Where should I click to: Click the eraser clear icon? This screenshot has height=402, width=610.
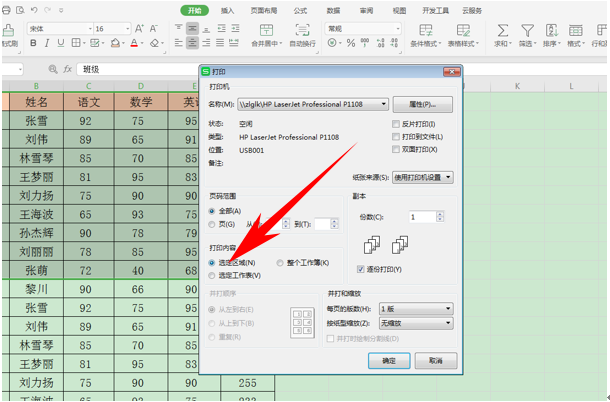(155, 43)
